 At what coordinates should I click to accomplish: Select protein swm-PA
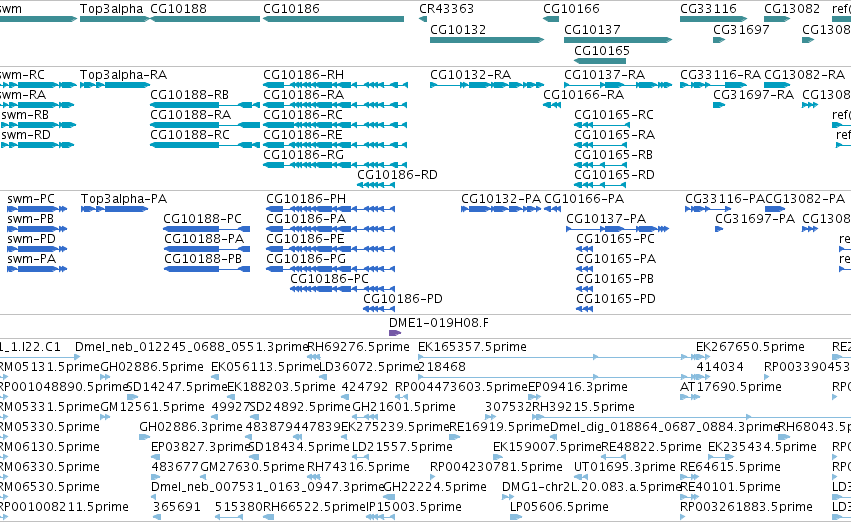pyautogui.click(x=37, y=269)
